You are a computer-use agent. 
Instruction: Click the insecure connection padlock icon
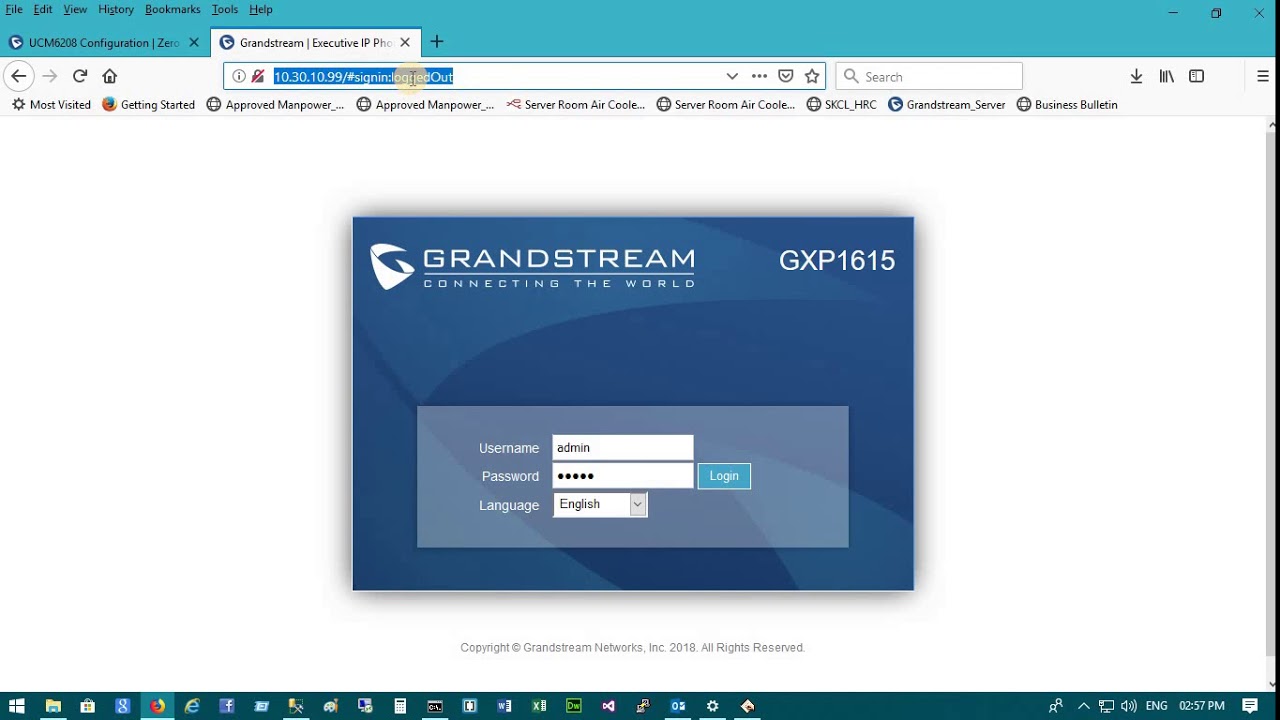(257, 76)
